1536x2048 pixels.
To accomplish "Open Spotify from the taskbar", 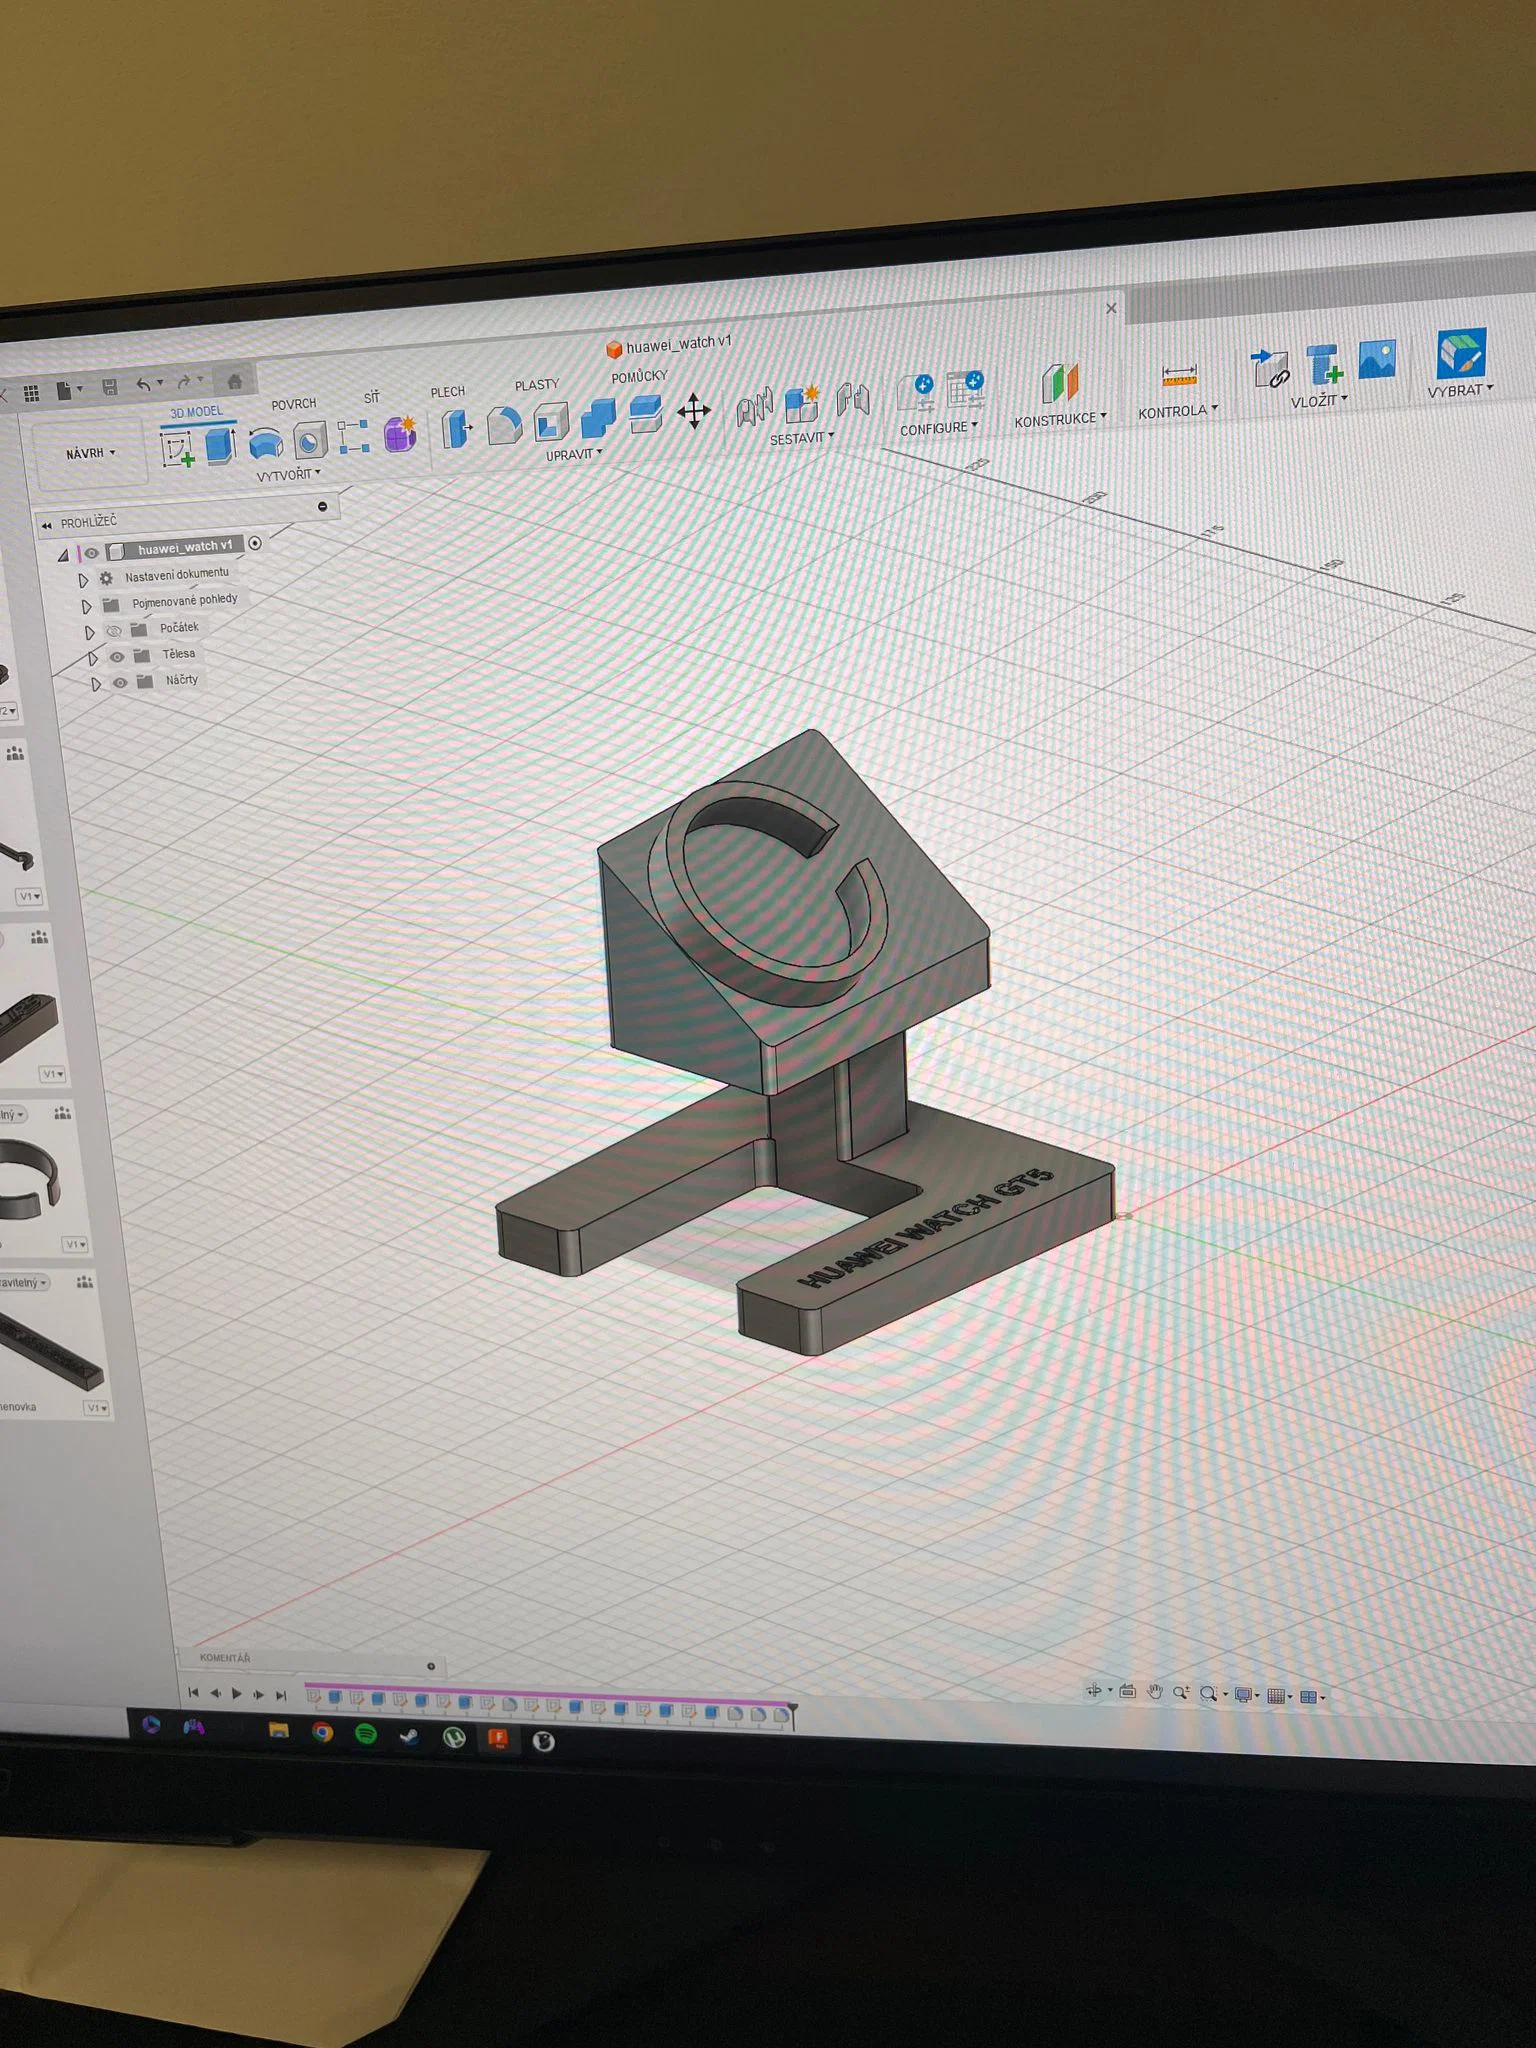I will tap(366, 1733).
